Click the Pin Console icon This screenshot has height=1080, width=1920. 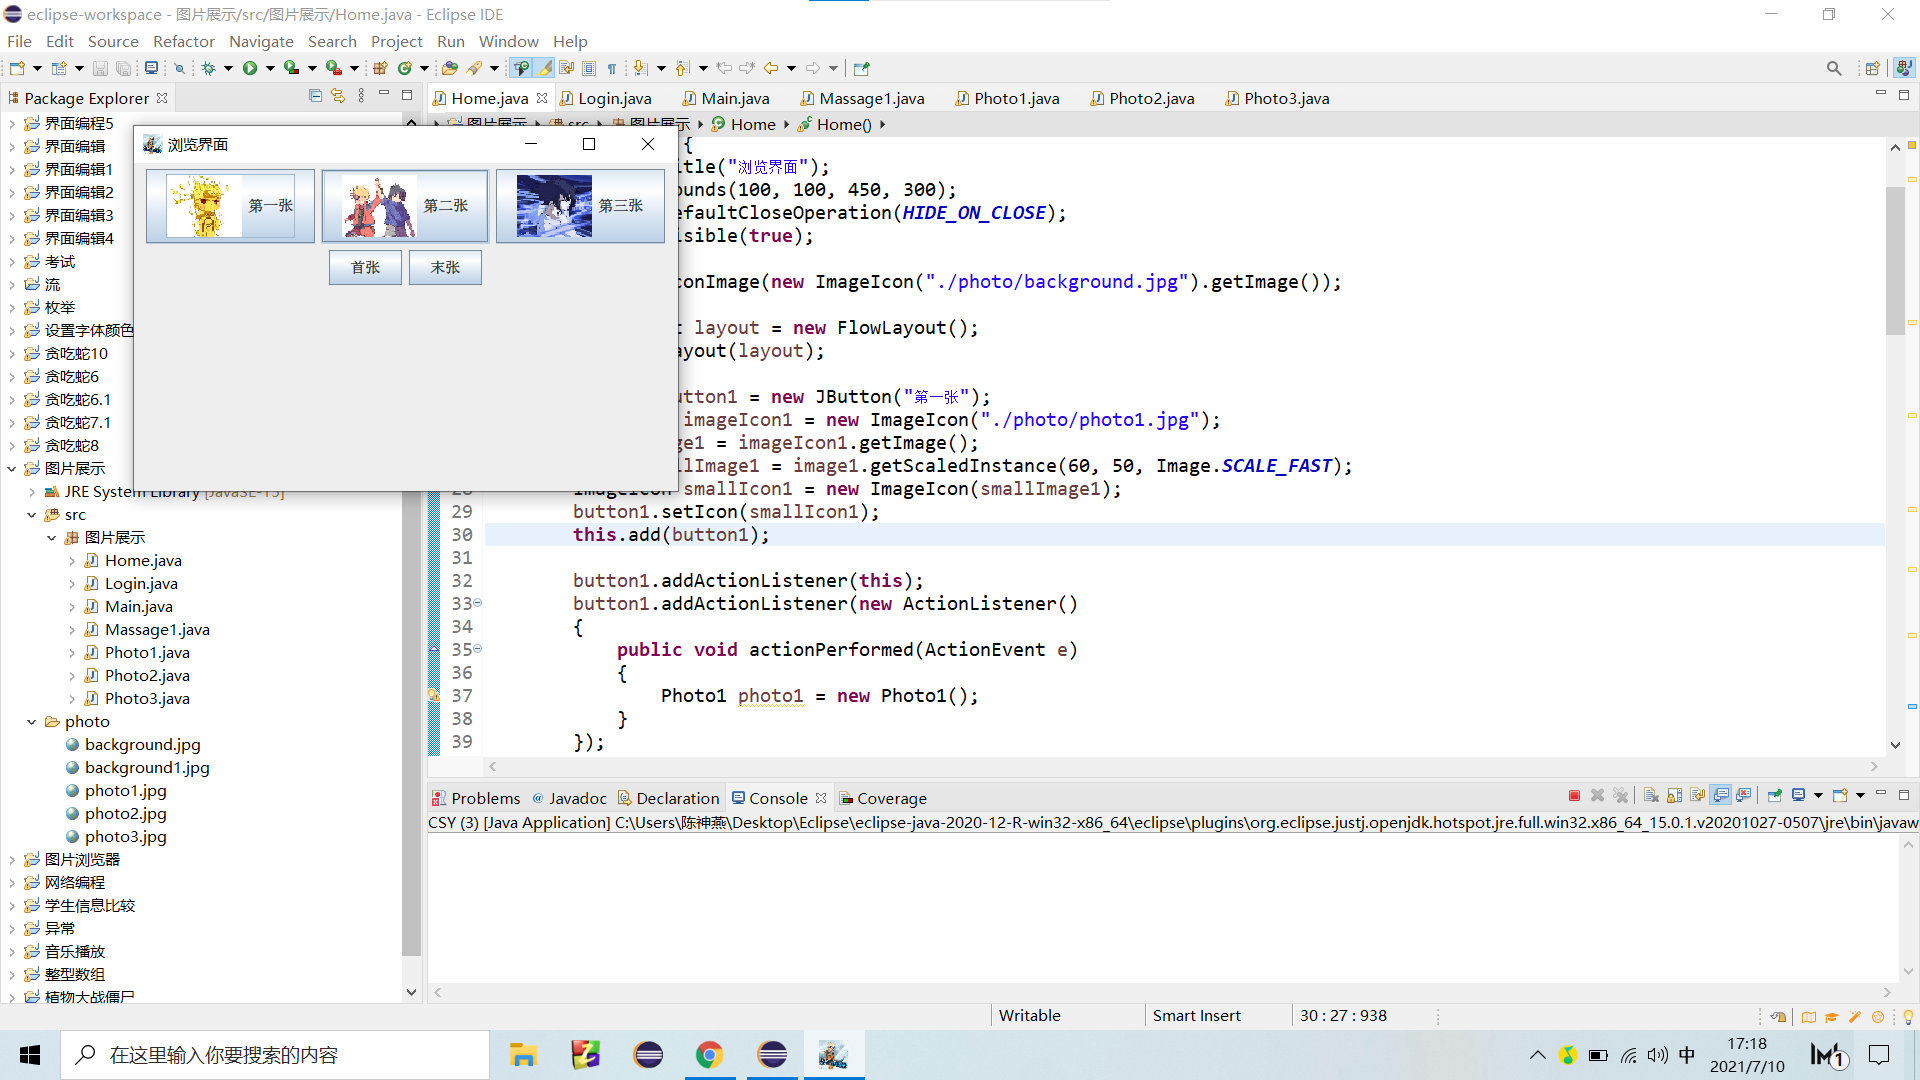(x=1774, y=796)
